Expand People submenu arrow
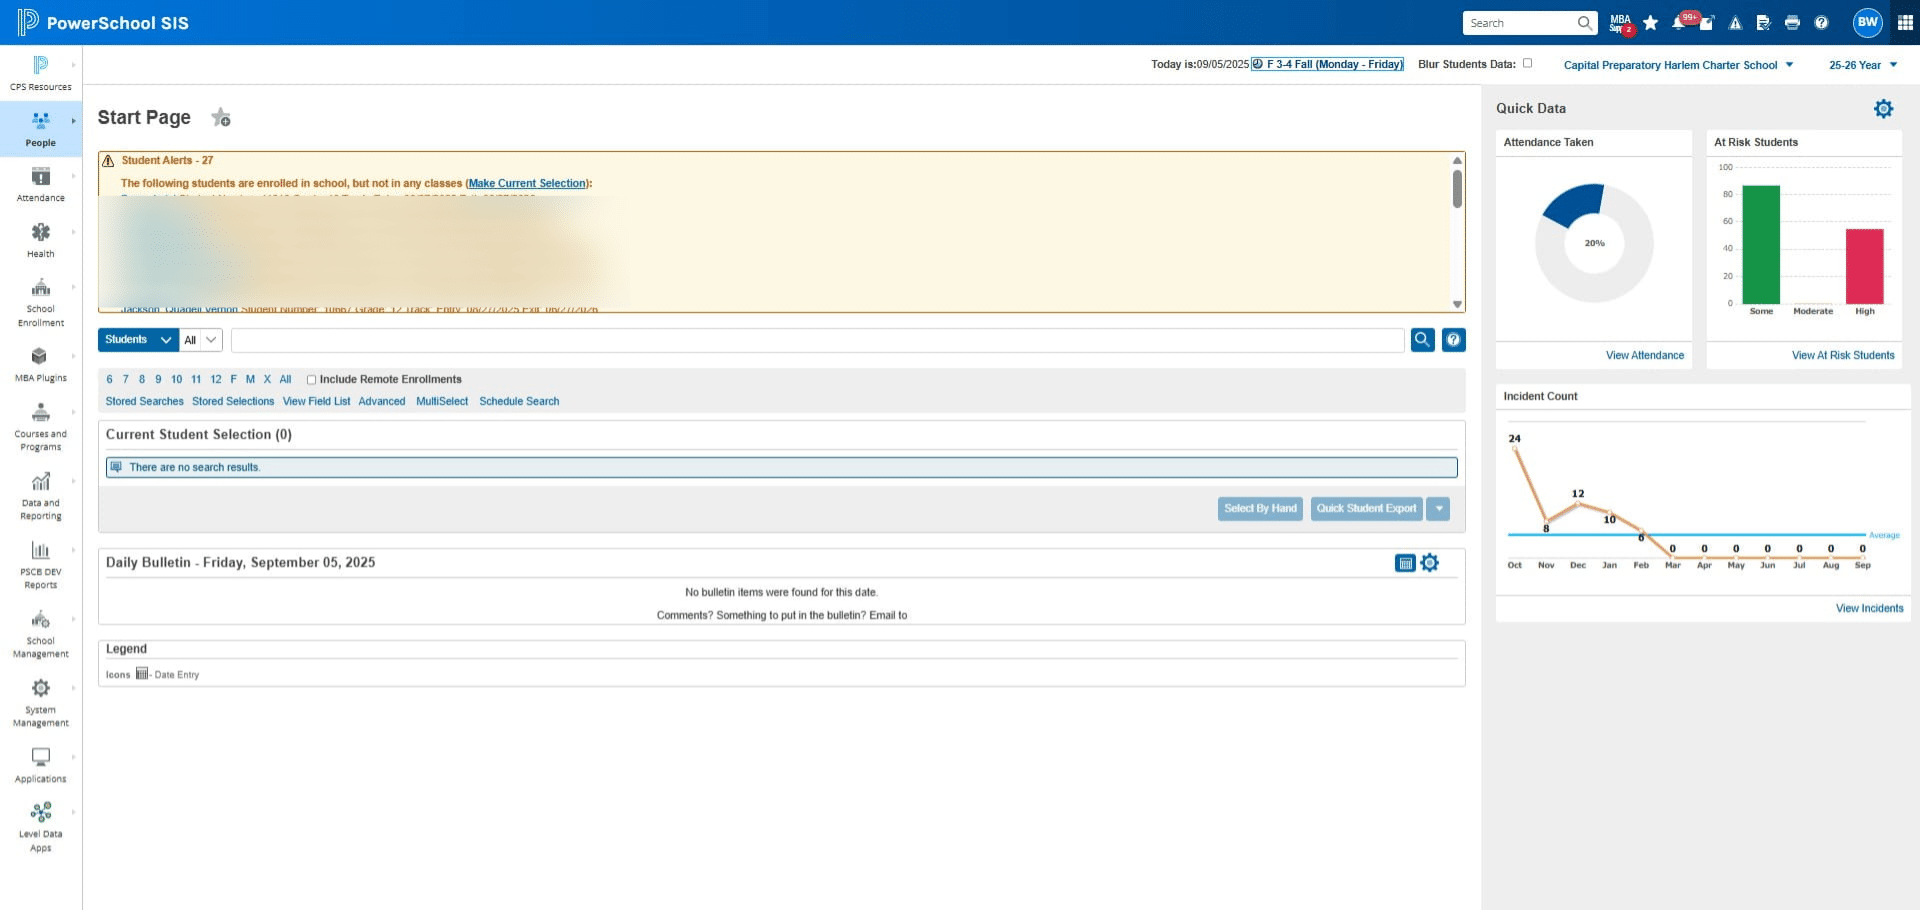This screenshot has width=1920, height=910. (73, 121)
